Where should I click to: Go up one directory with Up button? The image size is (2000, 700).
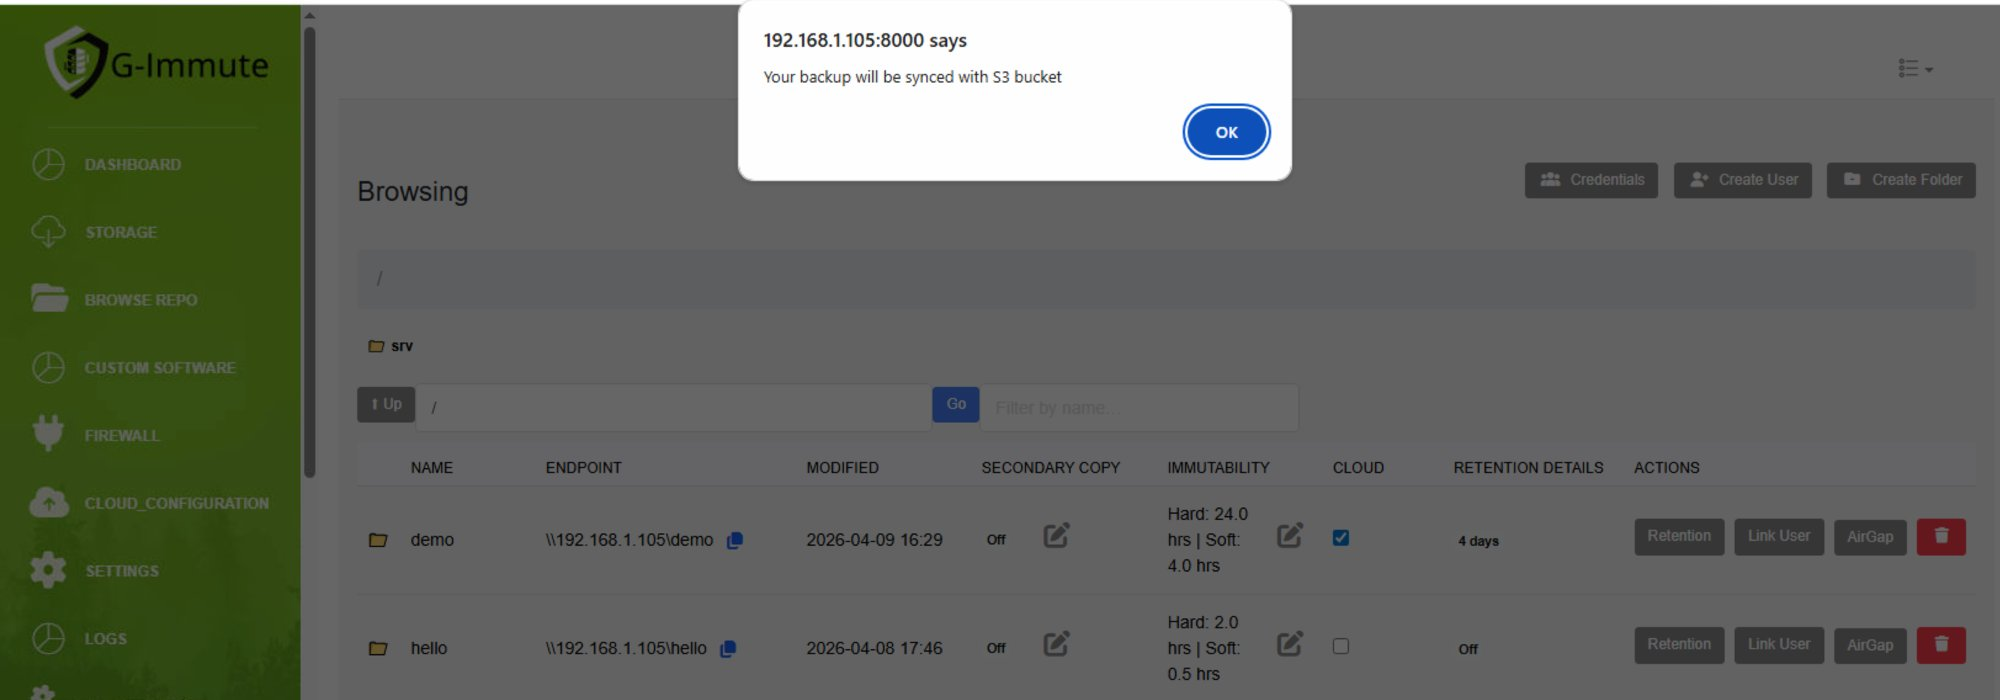386,404
